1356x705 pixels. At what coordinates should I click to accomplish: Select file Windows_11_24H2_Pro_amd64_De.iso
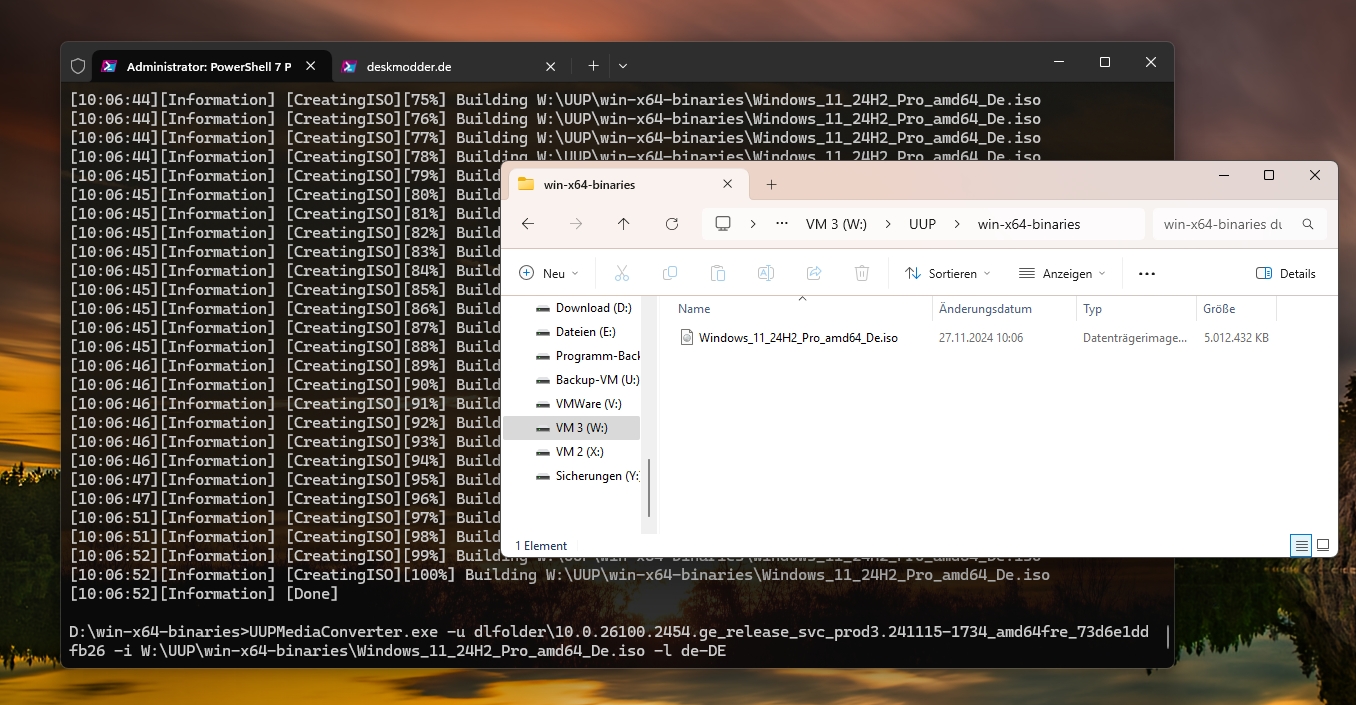798,338
